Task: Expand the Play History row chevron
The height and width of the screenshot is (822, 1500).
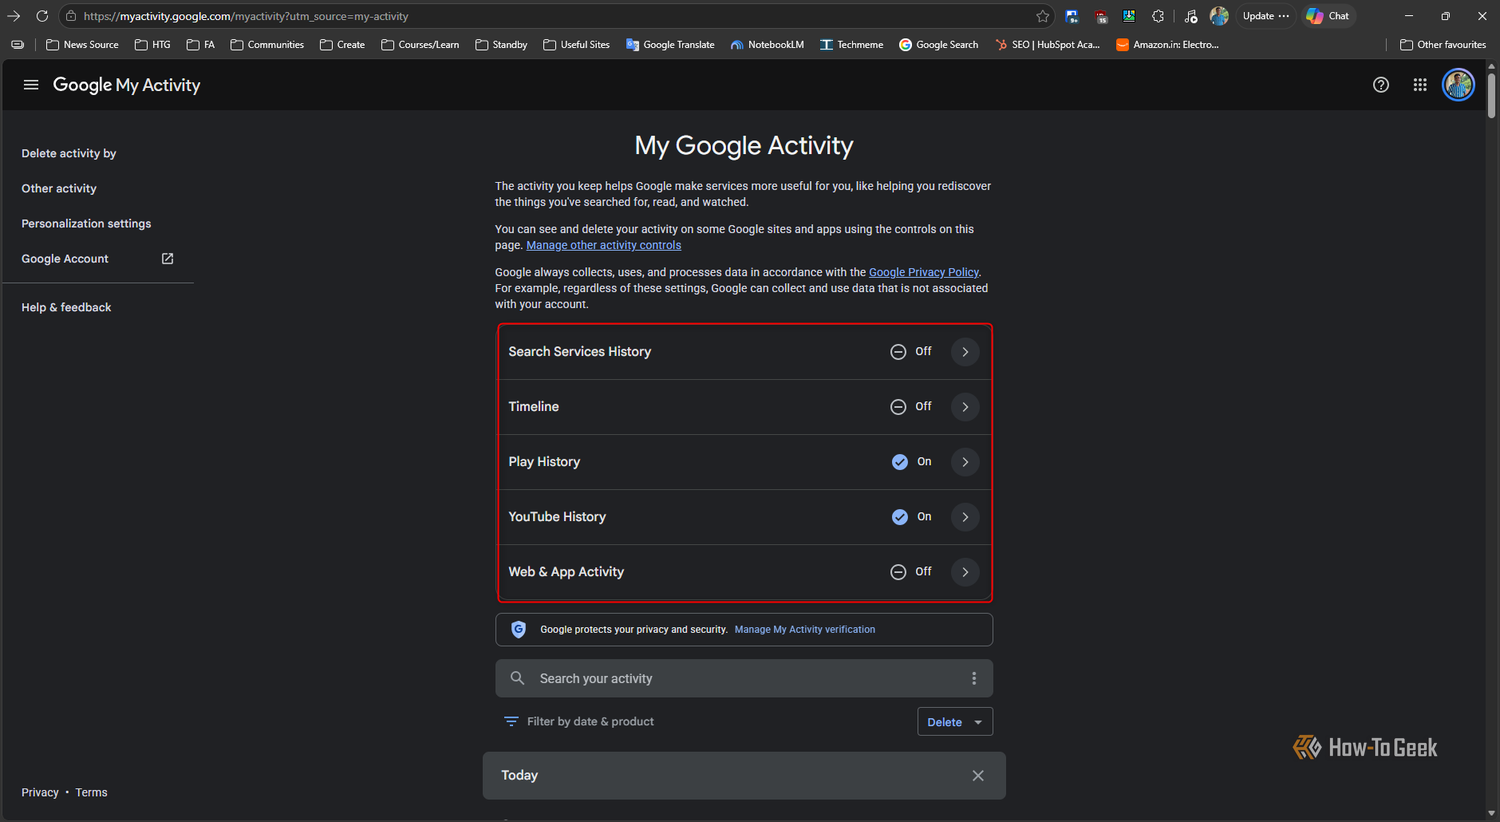Action: pyautogui.click(x=965, y=462)
